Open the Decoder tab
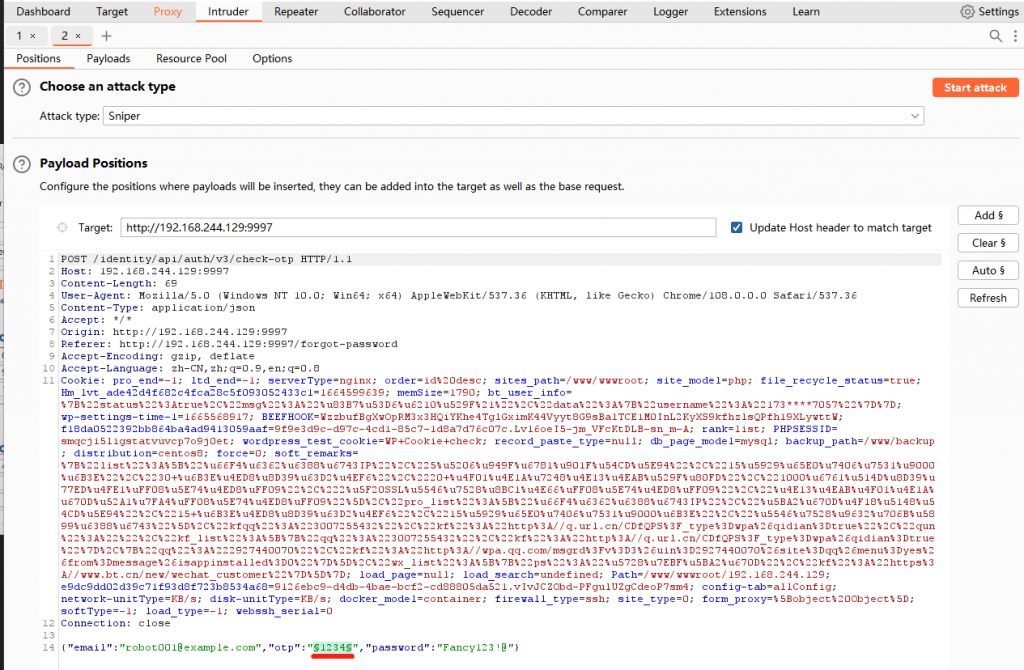 click(531, 12)
